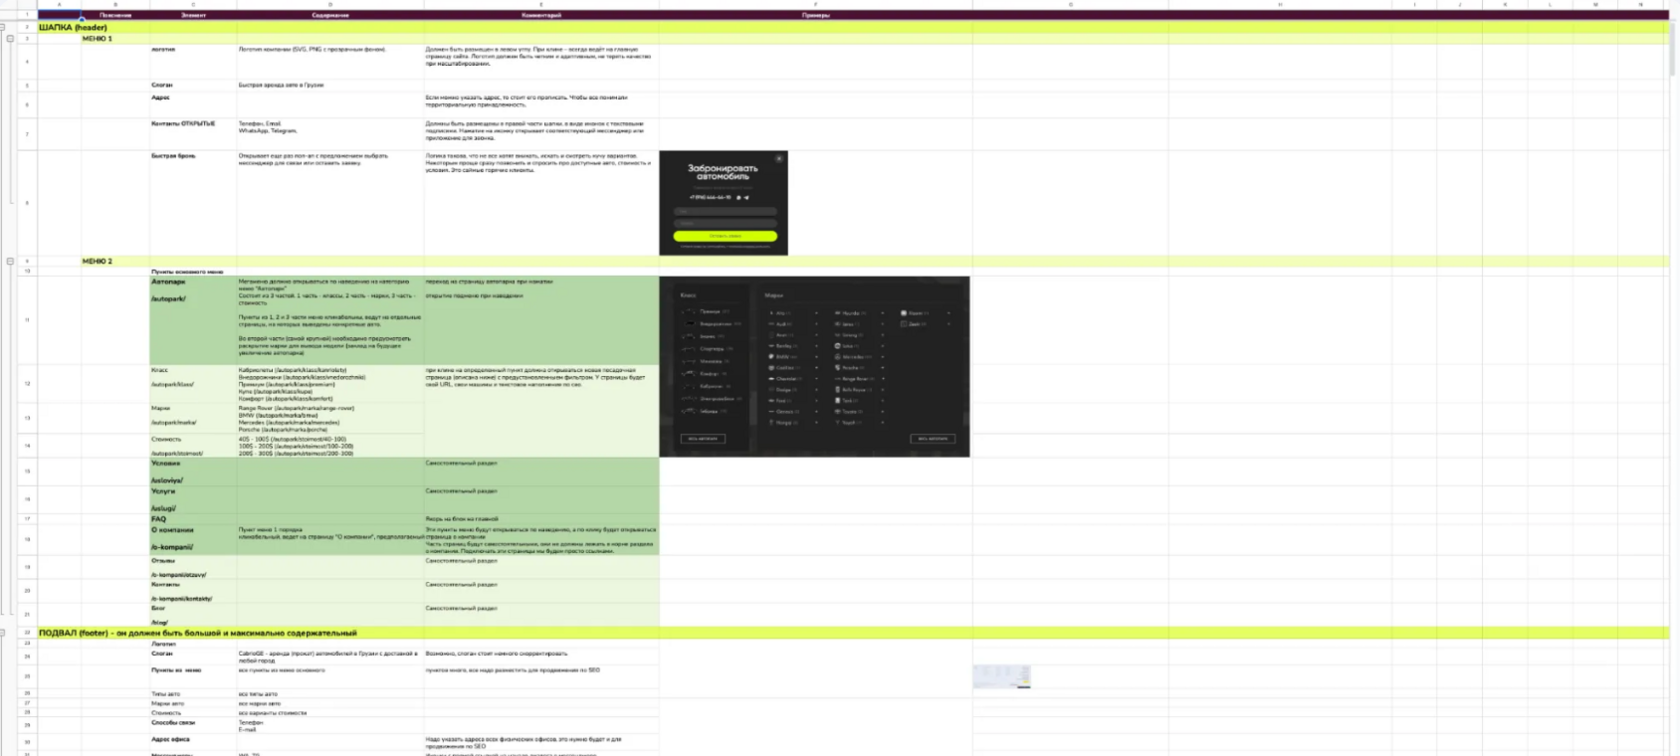Collapse the ШАПКА (header) row group
Image resolution: width=1680 pixels, height=756 pixels.
click(x=3, y=27)
